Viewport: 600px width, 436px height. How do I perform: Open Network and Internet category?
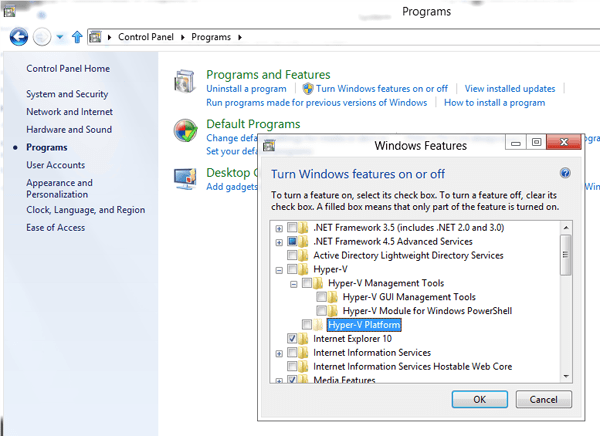point(69,112)
